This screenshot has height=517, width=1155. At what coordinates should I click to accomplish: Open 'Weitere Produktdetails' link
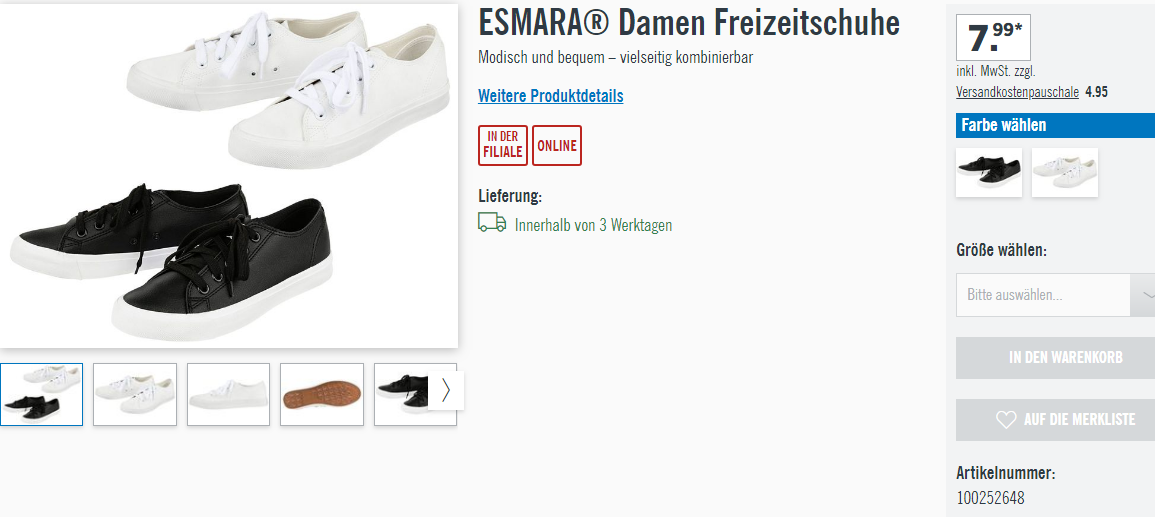pos(550,96)
